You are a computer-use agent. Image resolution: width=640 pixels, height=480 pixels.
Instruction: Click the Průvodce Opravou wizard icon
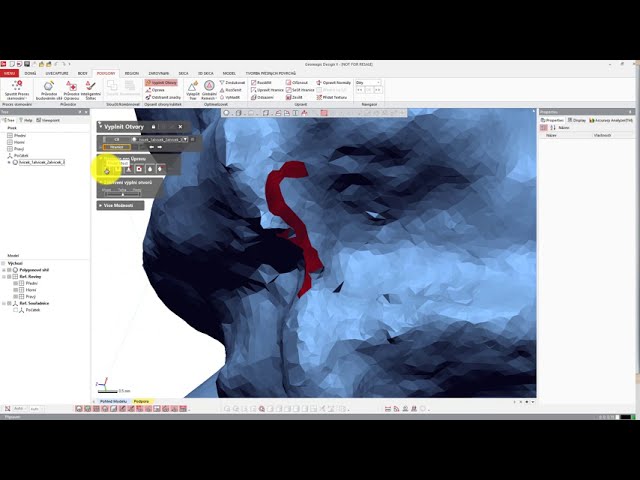click(x=72, y=88)
